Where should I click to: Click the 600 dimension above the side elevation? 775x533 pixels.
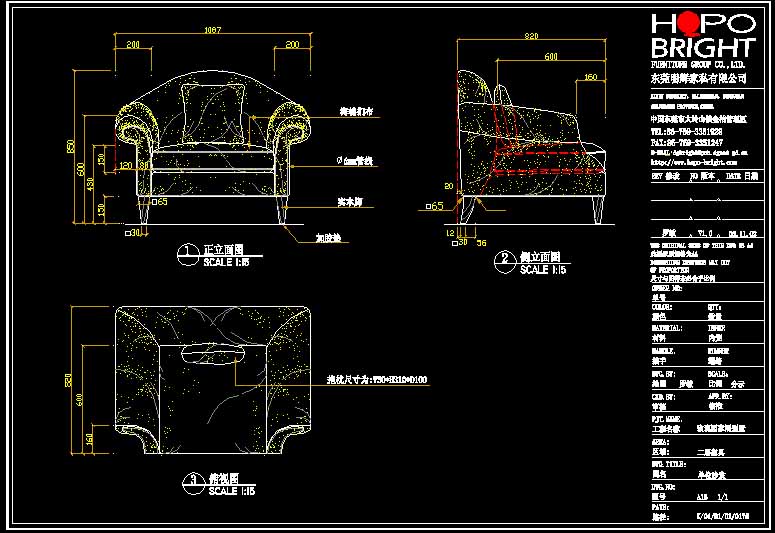point(551,57)
